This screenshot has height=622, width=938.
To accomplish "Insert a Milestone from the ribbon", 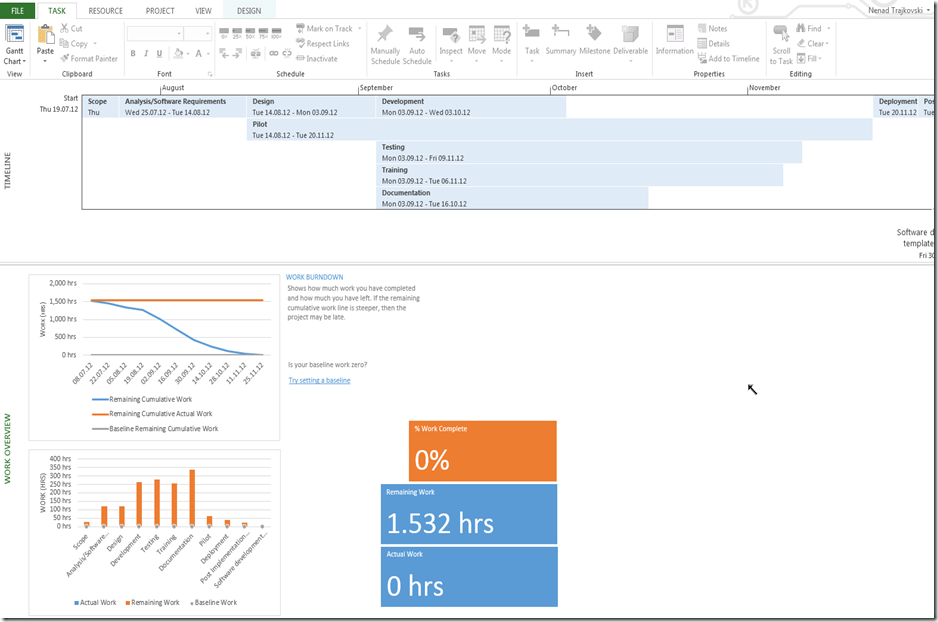I will [x=594, y=36].
